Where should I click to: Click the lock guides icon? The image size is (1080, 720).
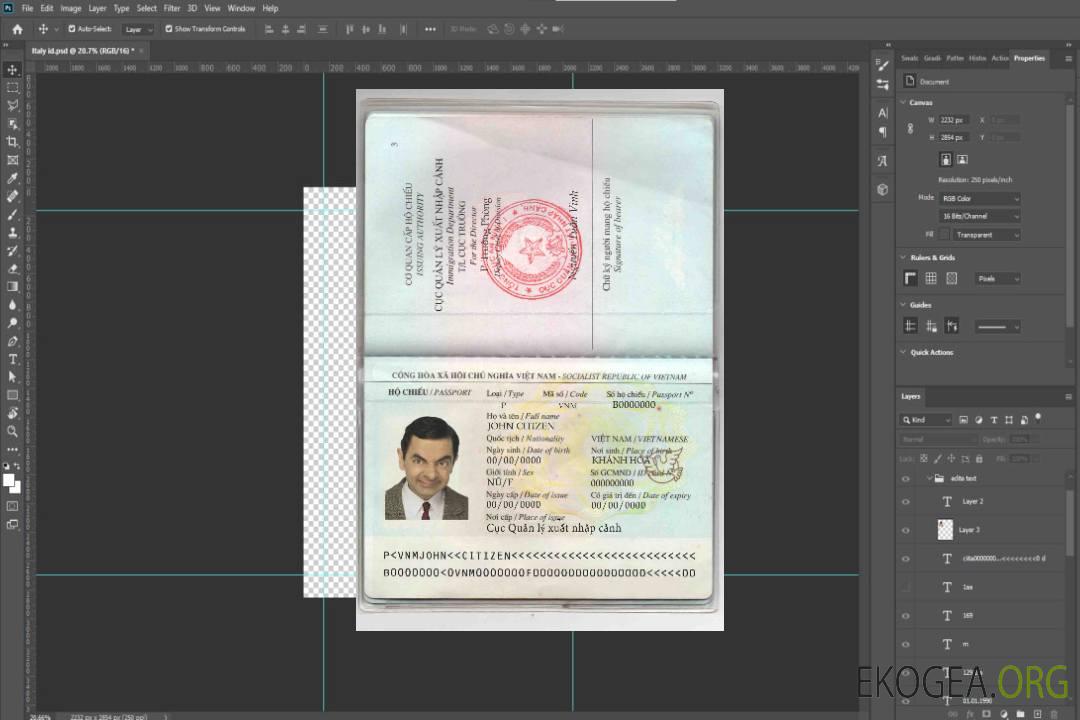(931, 327)
